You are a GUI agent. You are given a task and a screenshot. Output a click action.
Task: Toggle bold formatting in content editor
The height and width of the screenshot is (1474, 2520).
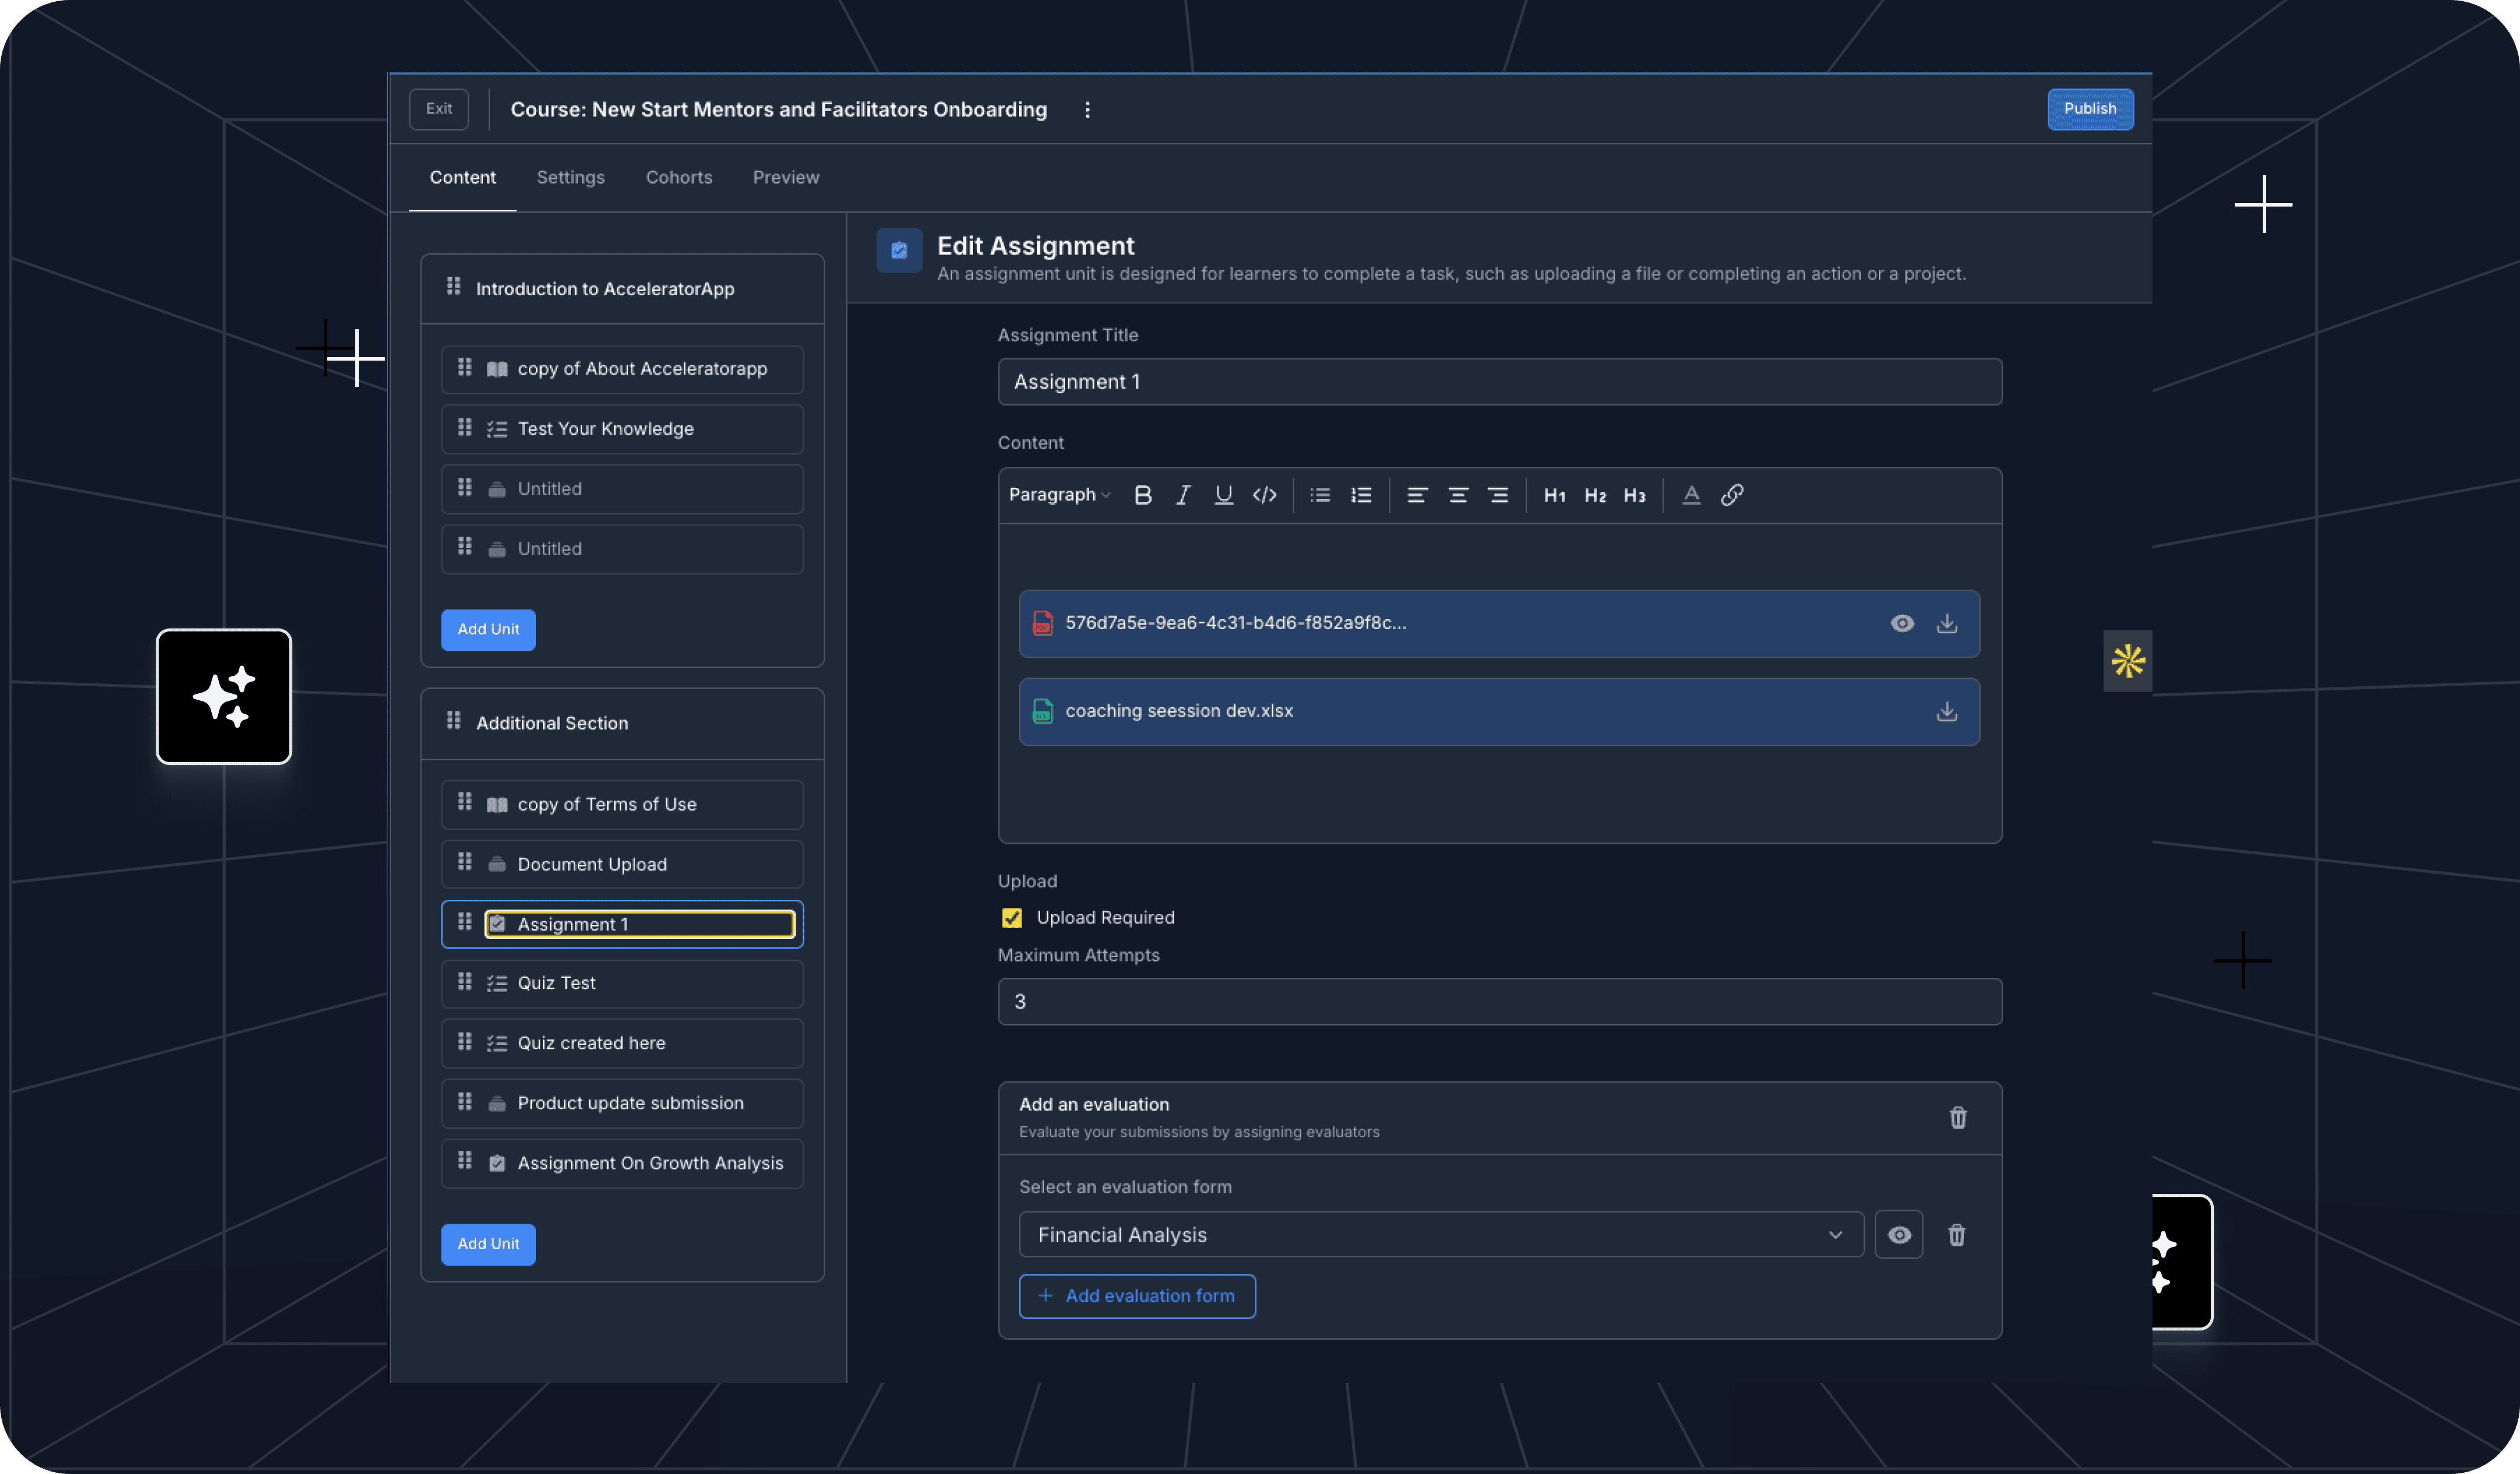coord(1143,495)
